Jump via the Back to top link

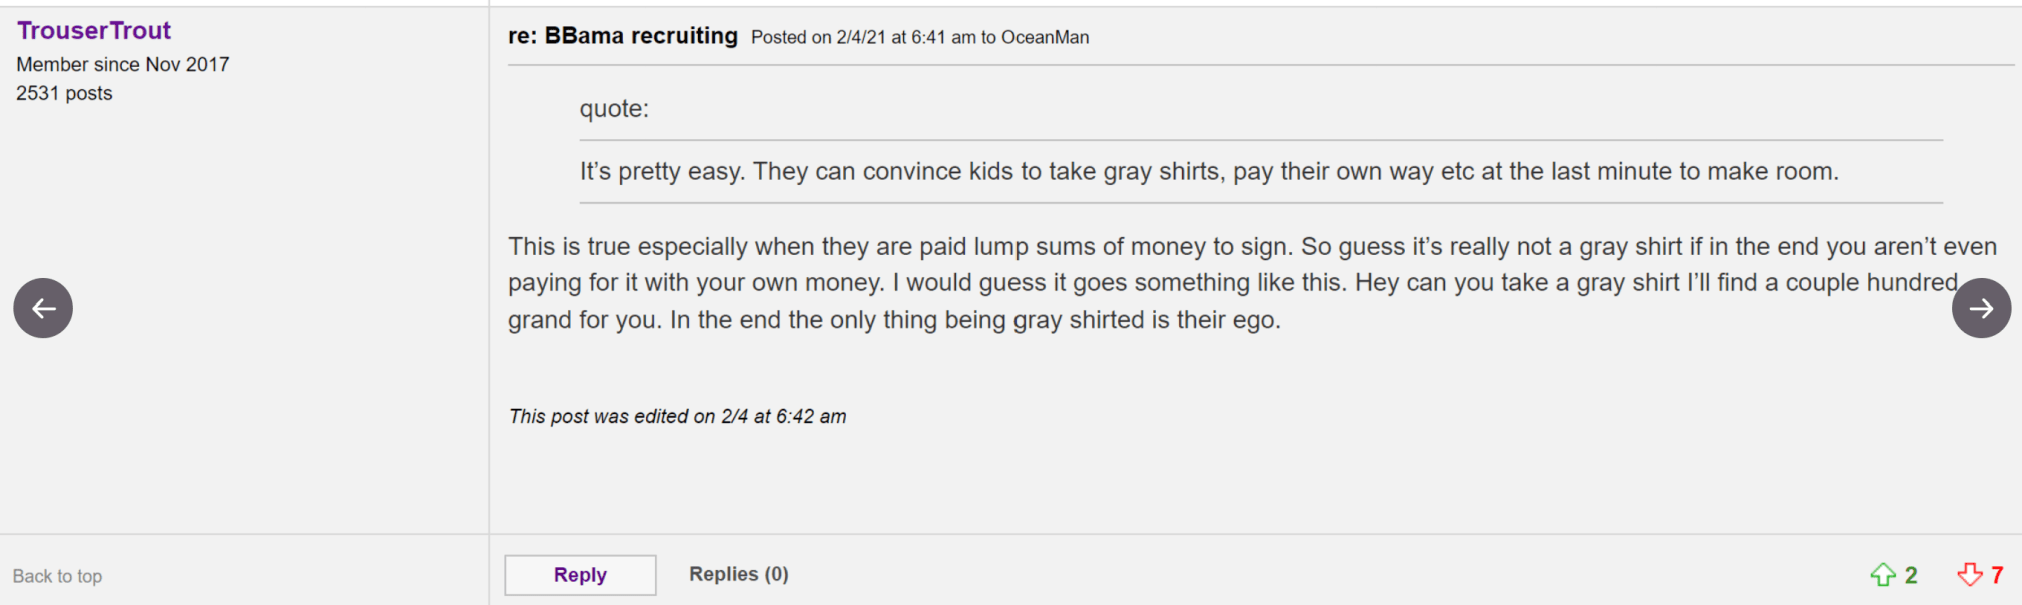57,576
